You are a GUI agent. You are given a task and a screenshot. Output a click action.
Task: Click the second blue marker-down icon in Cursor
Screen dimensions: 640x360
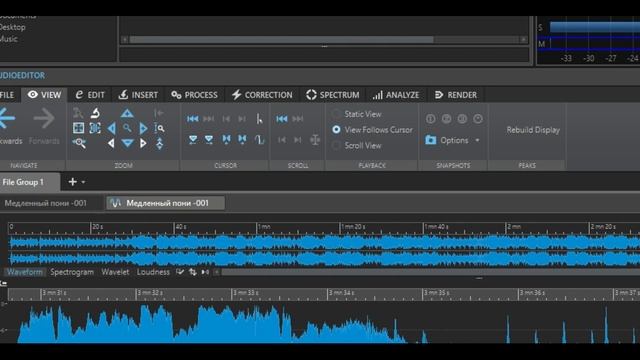(209, 140)
